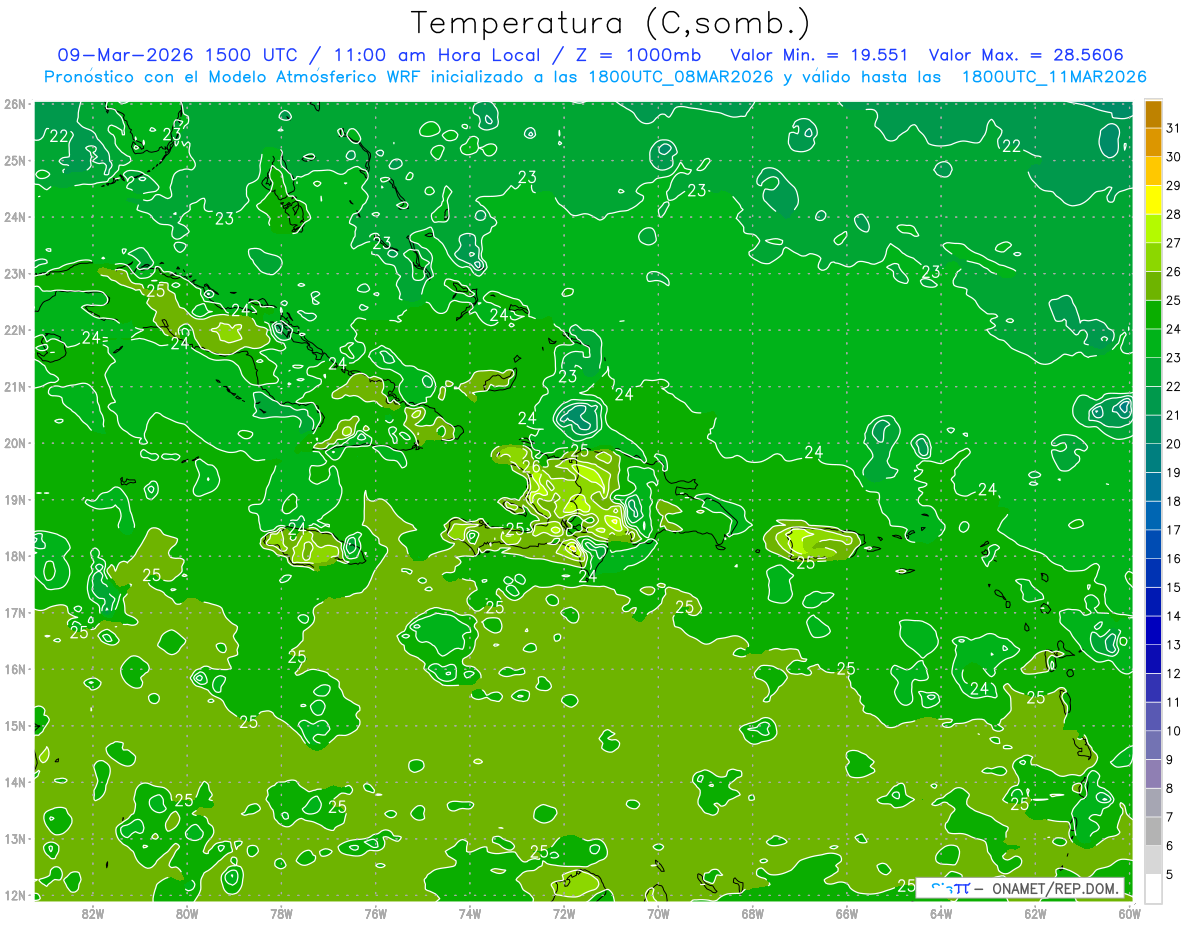1200x927 pixels.
Task: Pick the dark blue swatch between 13 and 14
Action: (1153, 630)
